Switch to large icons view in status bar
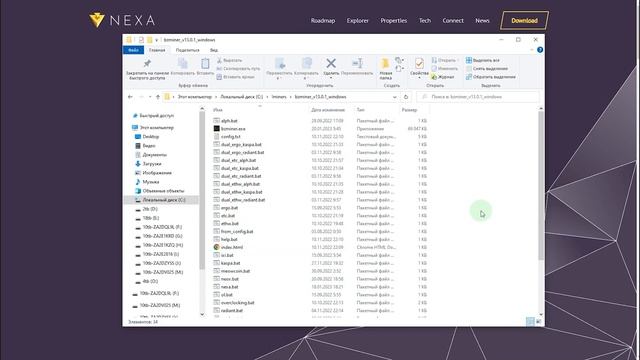Image resolution: width=640 pixels, height=360 pixels. pos(539,322)
